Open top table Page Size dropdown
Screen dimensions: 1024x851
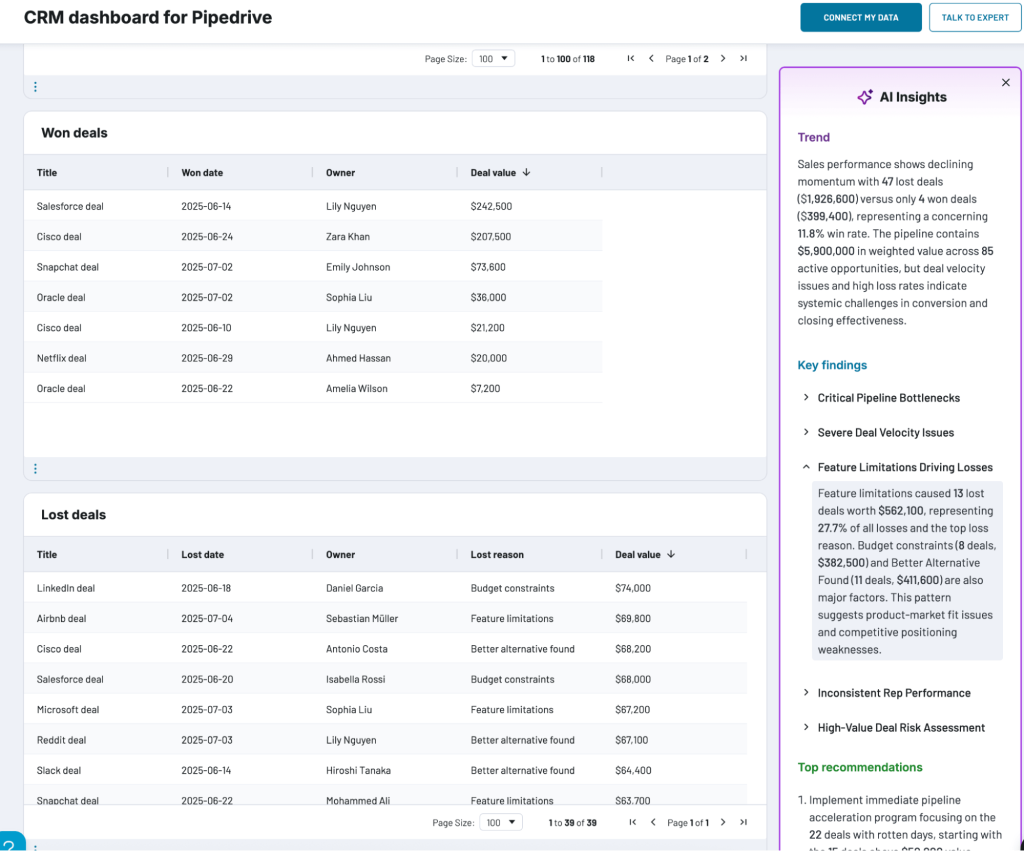tap(493, 59)
